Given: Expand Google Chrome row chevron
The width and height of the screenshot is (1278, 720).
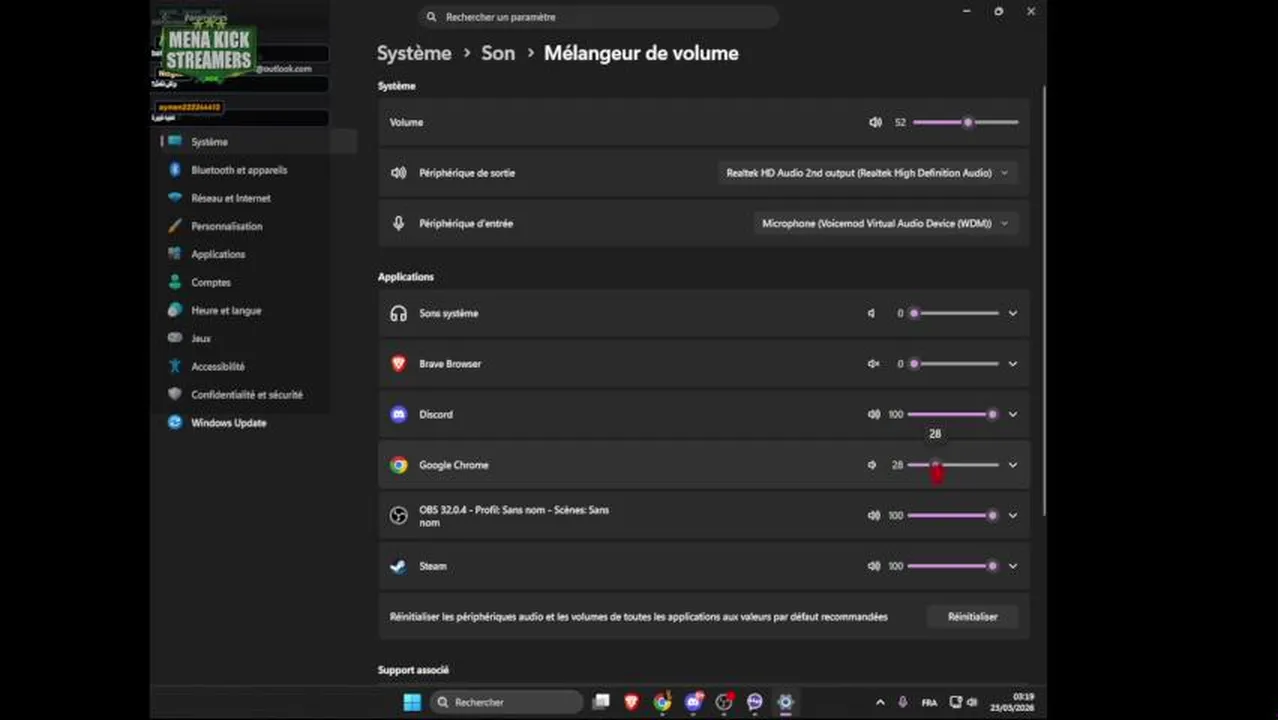Looking at the screenshot, I should click(1013, 465).
